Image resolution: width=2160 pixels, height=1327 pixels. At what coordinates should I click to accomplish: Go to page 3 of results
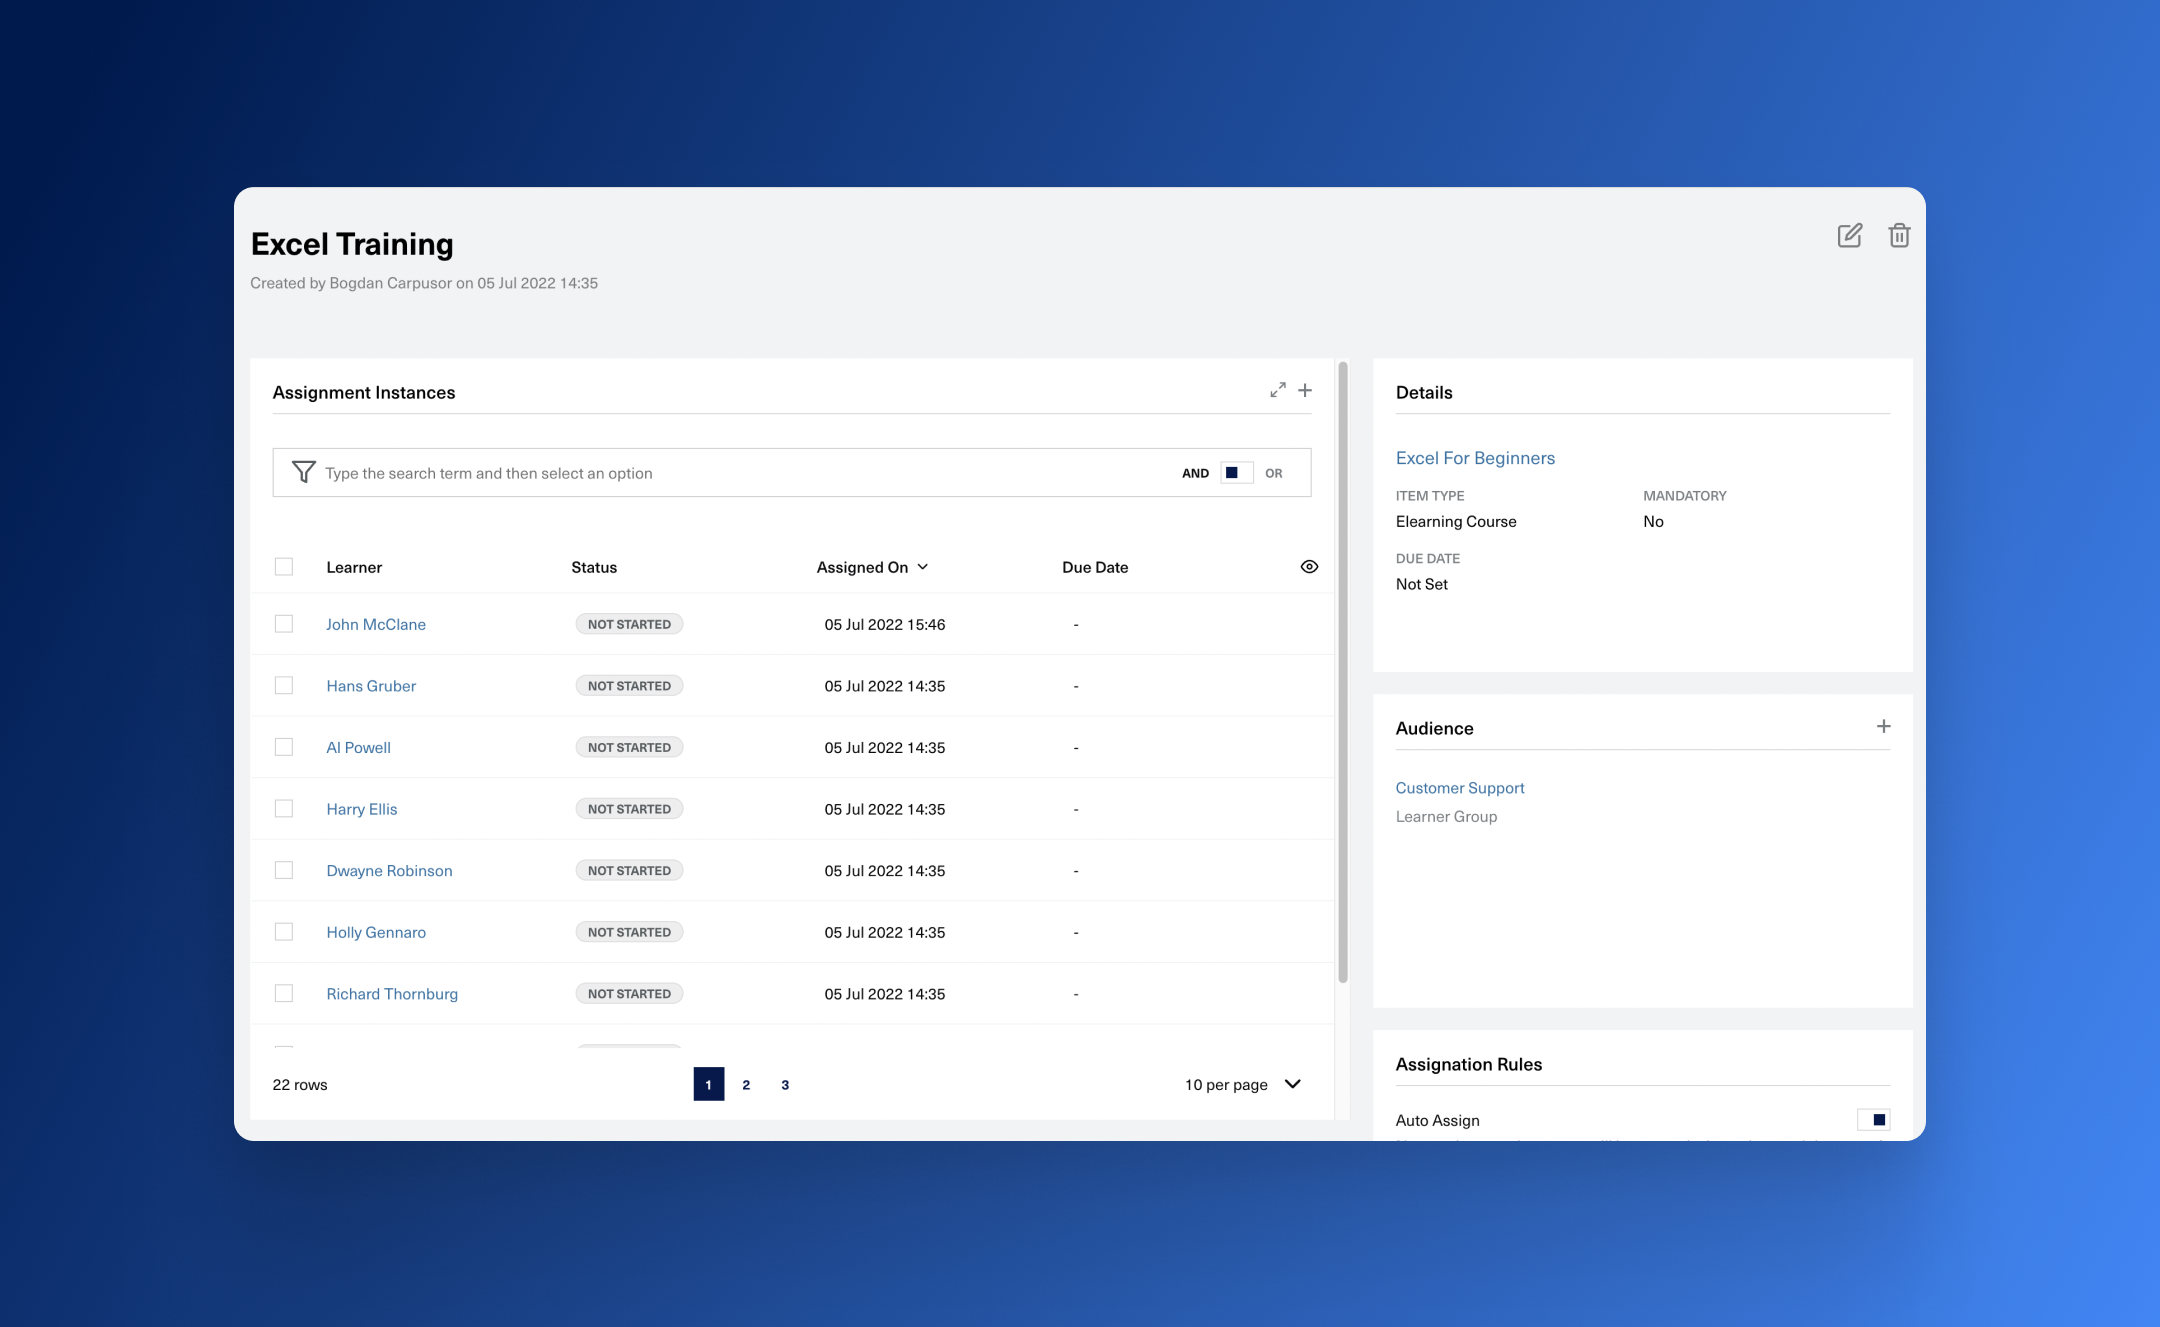point(785,1085)
